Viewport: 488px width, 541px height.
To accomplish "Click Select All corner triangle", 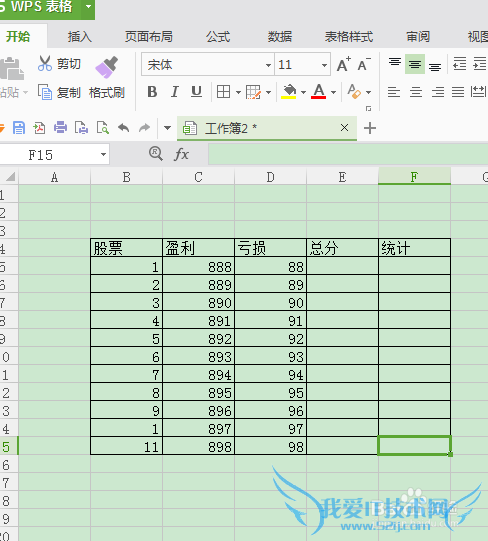I will coord(10,176).
